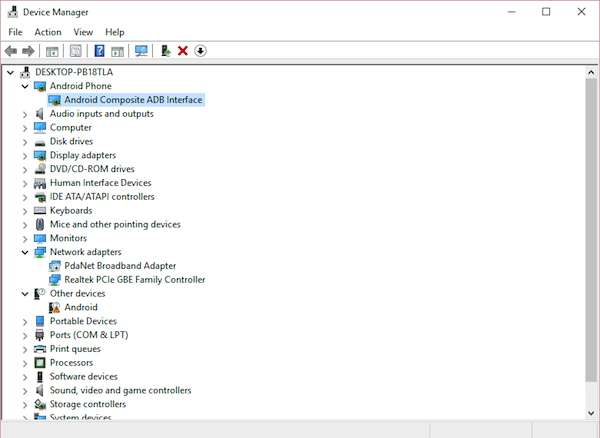The image size is (600, 438).
Task: Select the DESKTOP-PB18TLA computer name
Action: [74, 72]
